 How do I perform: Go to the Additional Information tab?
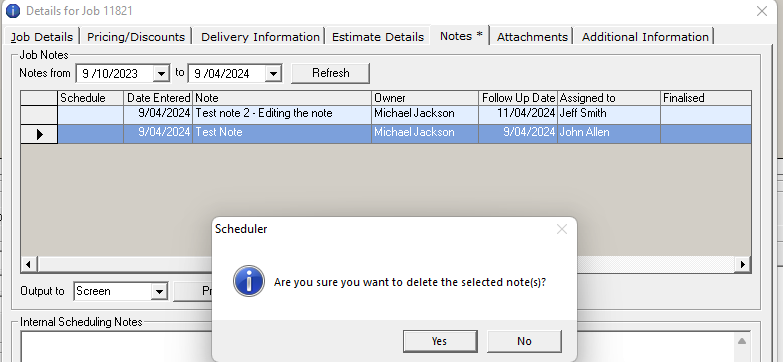pos(645,37)
